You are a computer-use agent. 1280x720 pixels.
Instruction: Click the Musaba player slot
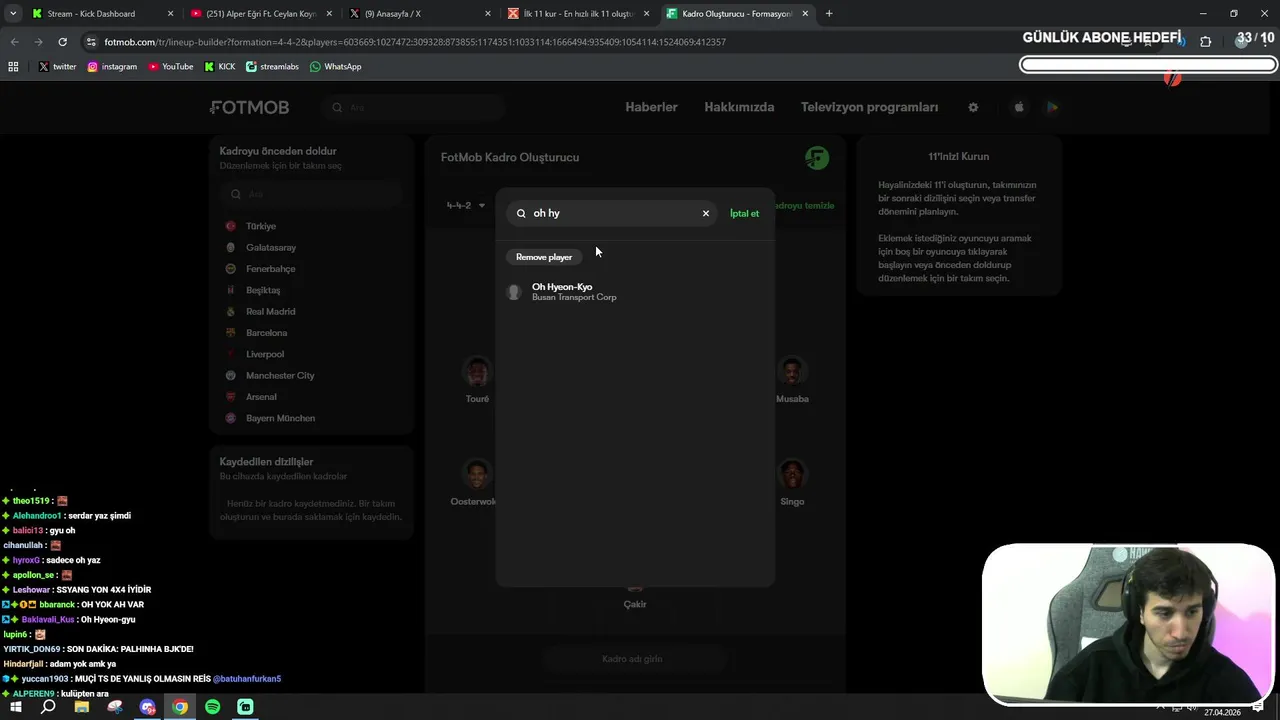point(792,380)
